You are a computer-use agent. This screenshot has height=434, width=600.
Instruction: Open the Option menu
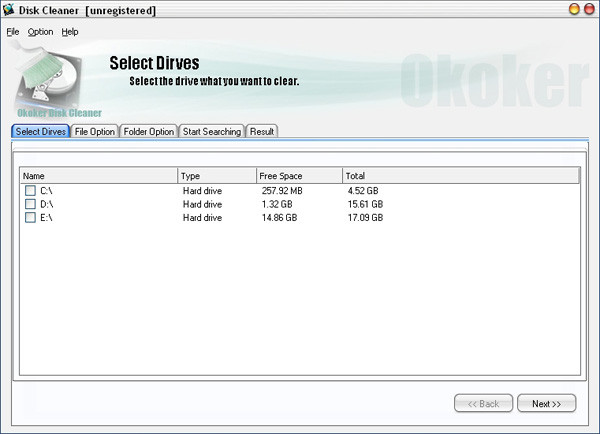[x=40, y=32]
